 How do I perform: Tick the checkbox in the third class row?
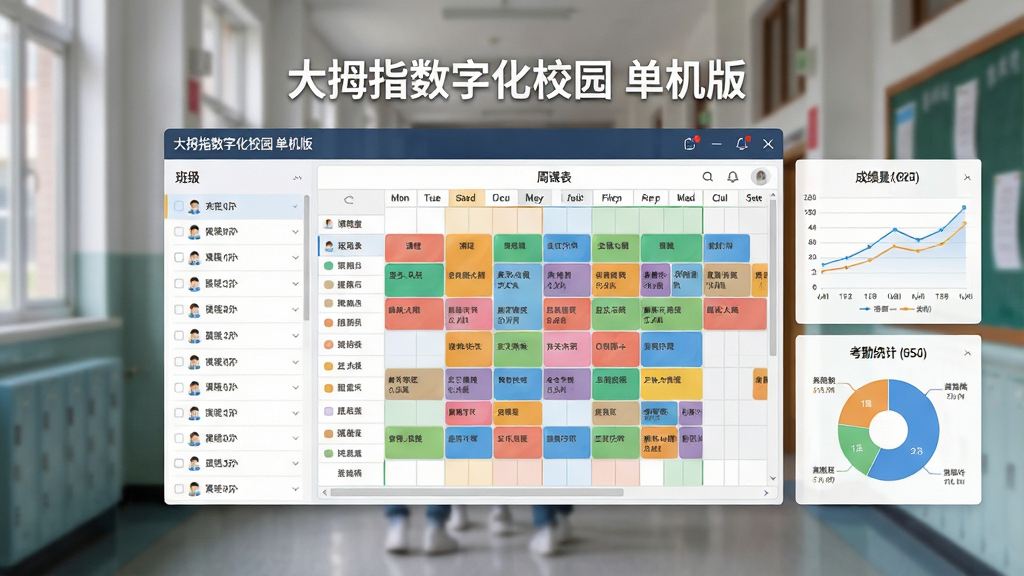click(x=178, y=257)
